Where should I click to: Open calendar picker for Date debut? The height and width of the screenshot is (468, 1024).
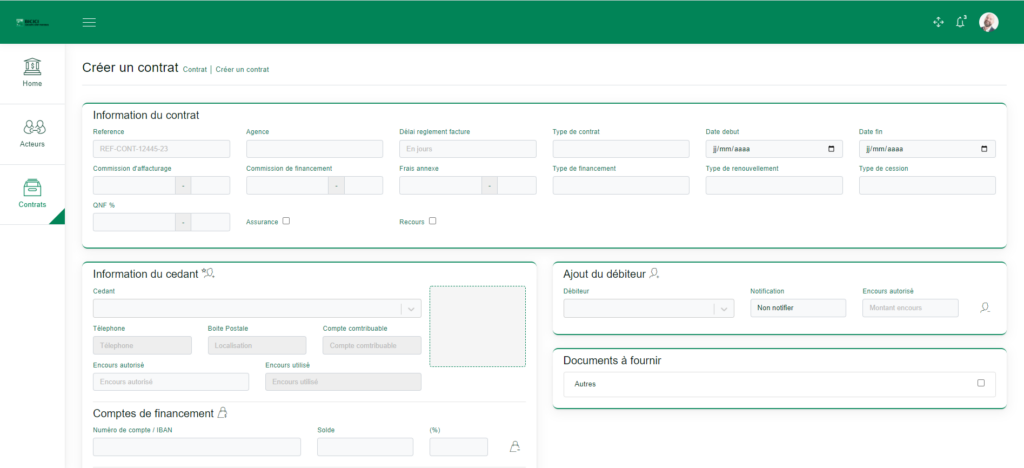click(831, 149)
